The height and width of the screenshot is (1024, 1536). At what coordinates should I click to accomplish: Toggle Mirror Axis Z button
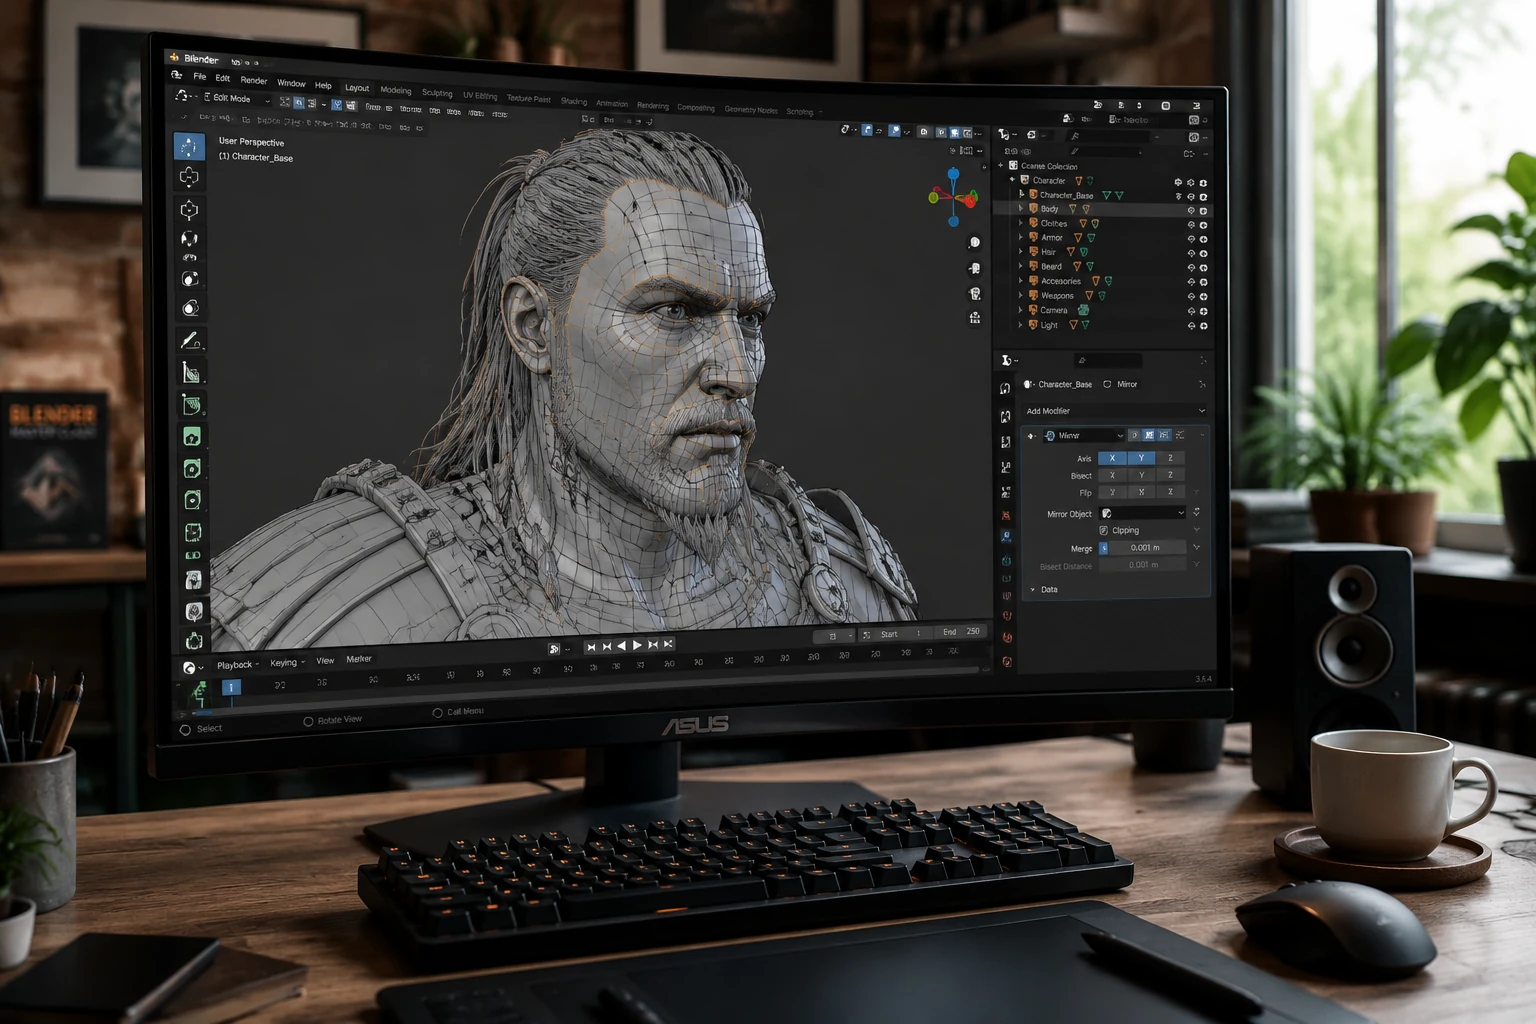[1170, 458]
